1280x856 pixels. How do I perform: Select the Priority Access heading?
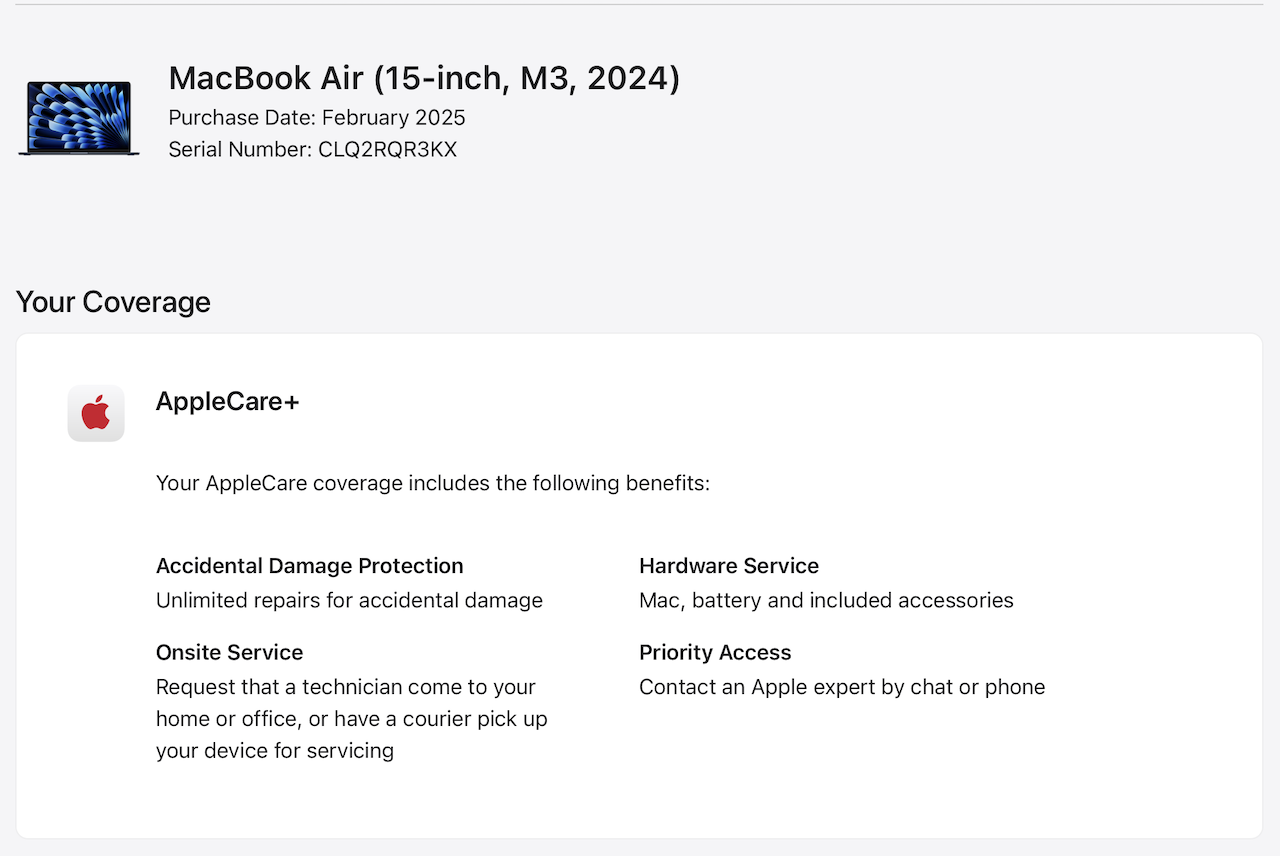coord(715,652)
